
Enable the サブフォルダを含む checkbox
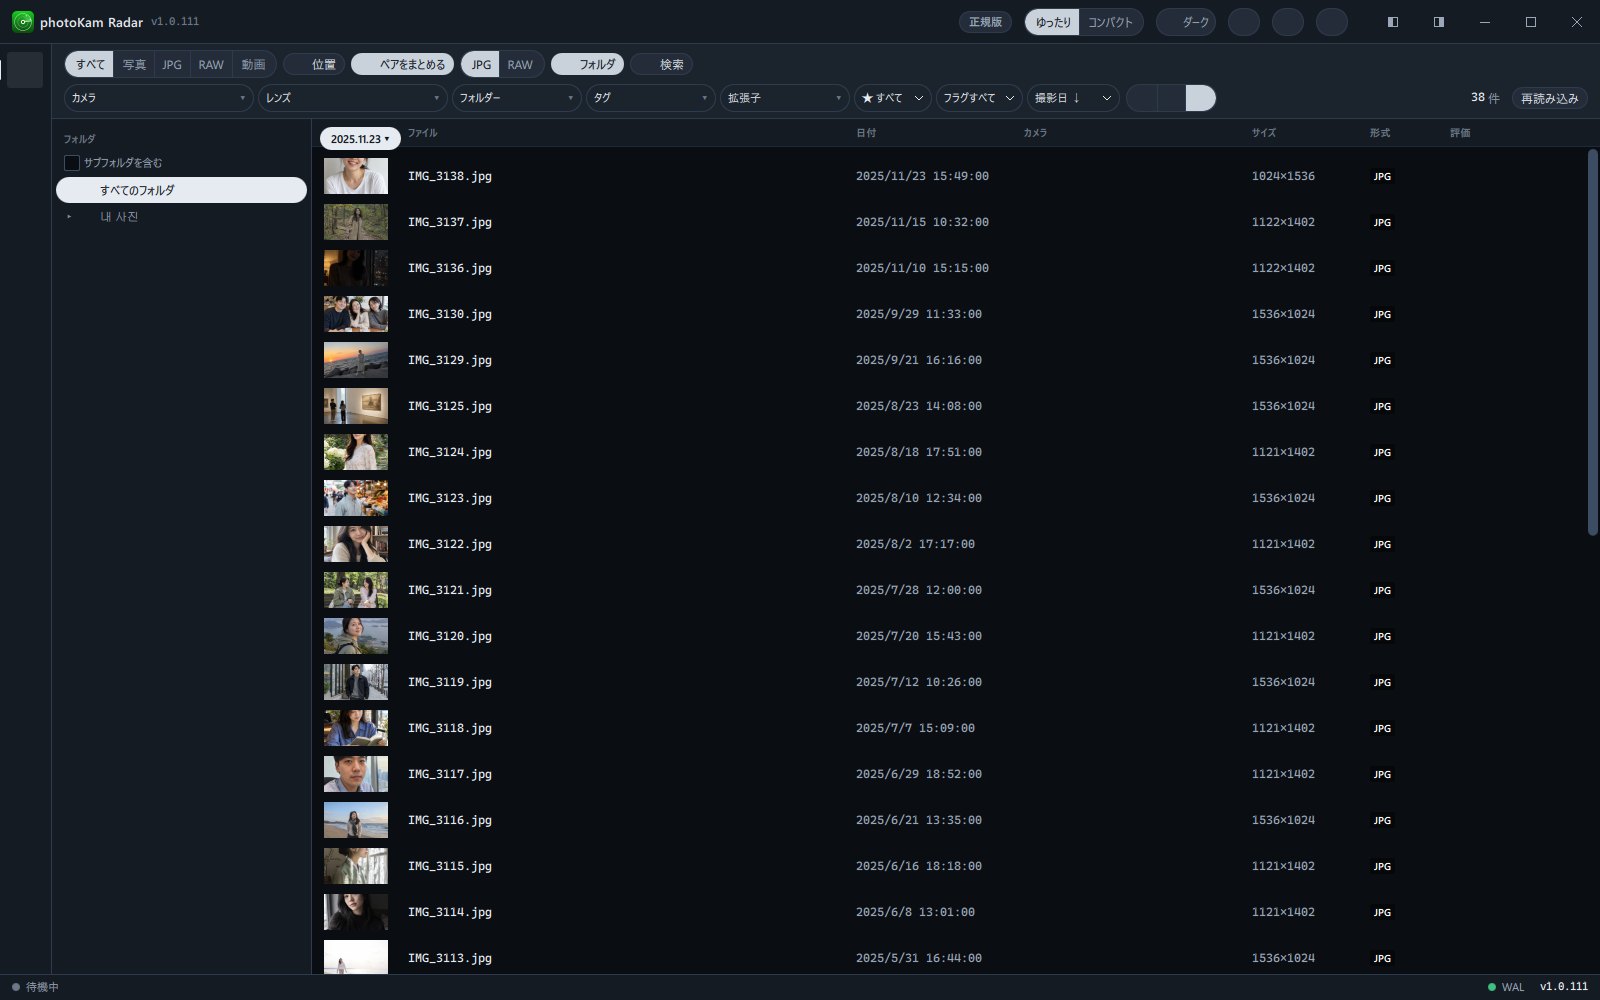pyautogui.click(x=72, y=163)
